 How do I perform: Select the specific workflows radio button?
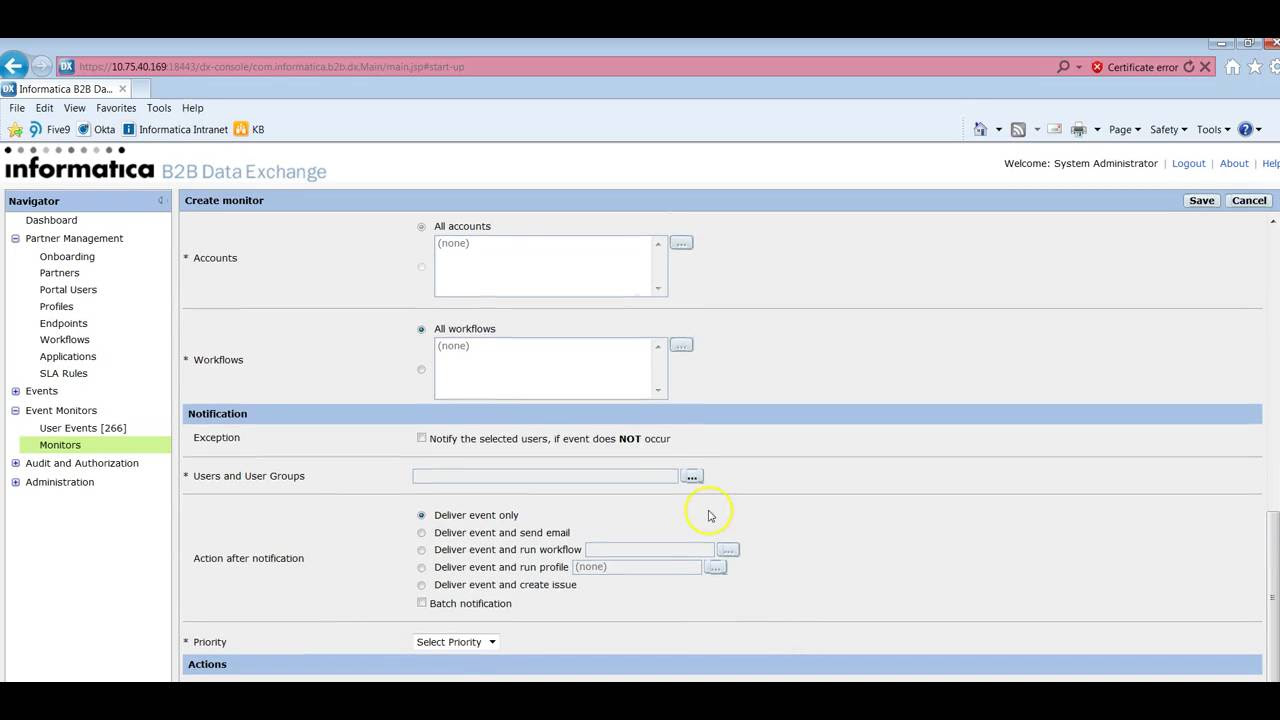(421, 370)
